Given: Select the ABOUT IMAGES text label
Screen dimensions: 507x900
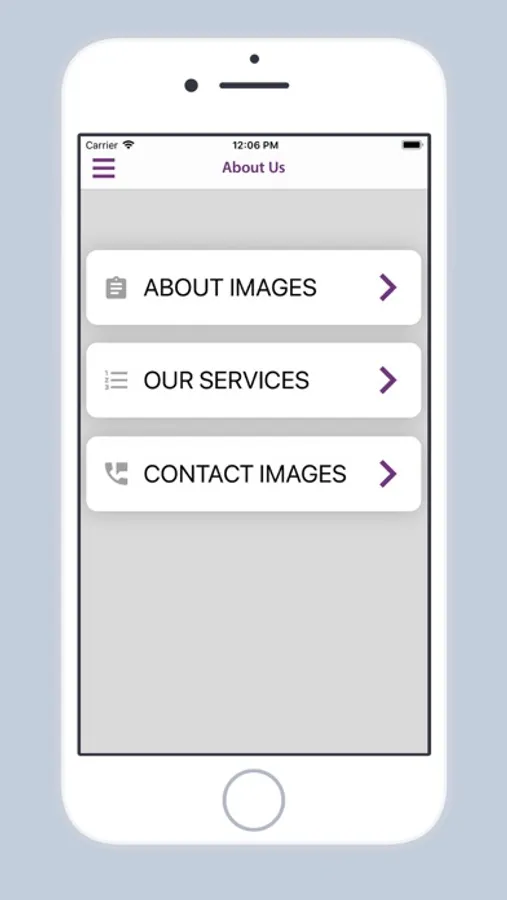Looking at the screenshot, I should (x=230, y=288).
